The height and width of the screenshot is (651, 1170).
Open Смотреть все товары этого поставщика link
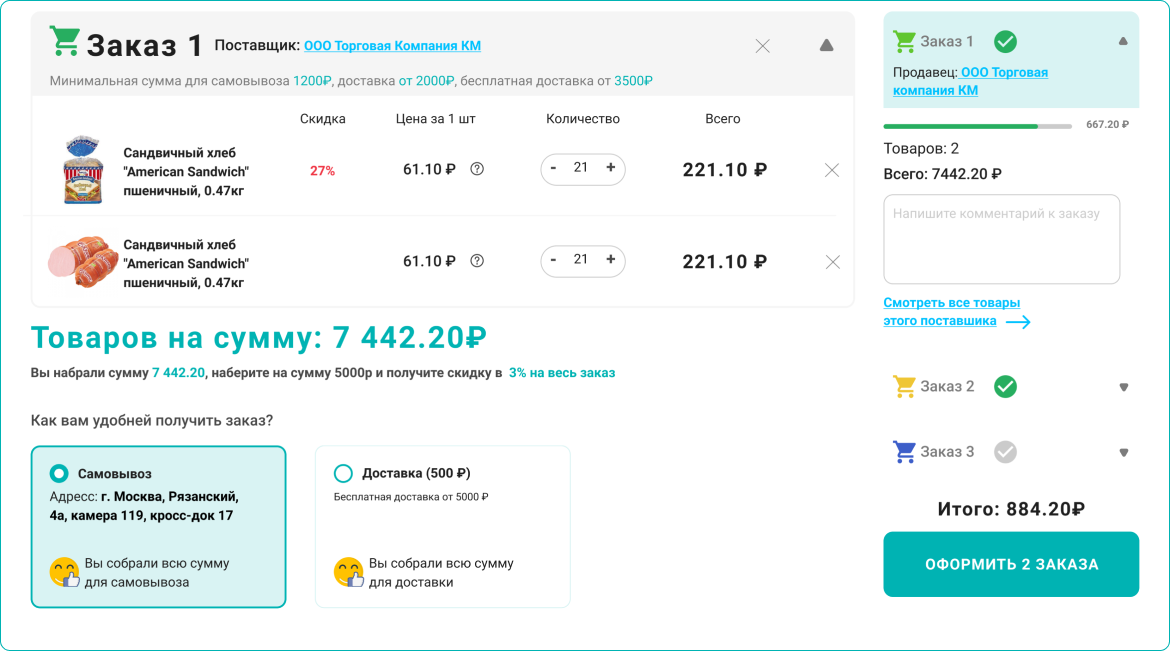(x=951, y=312)
